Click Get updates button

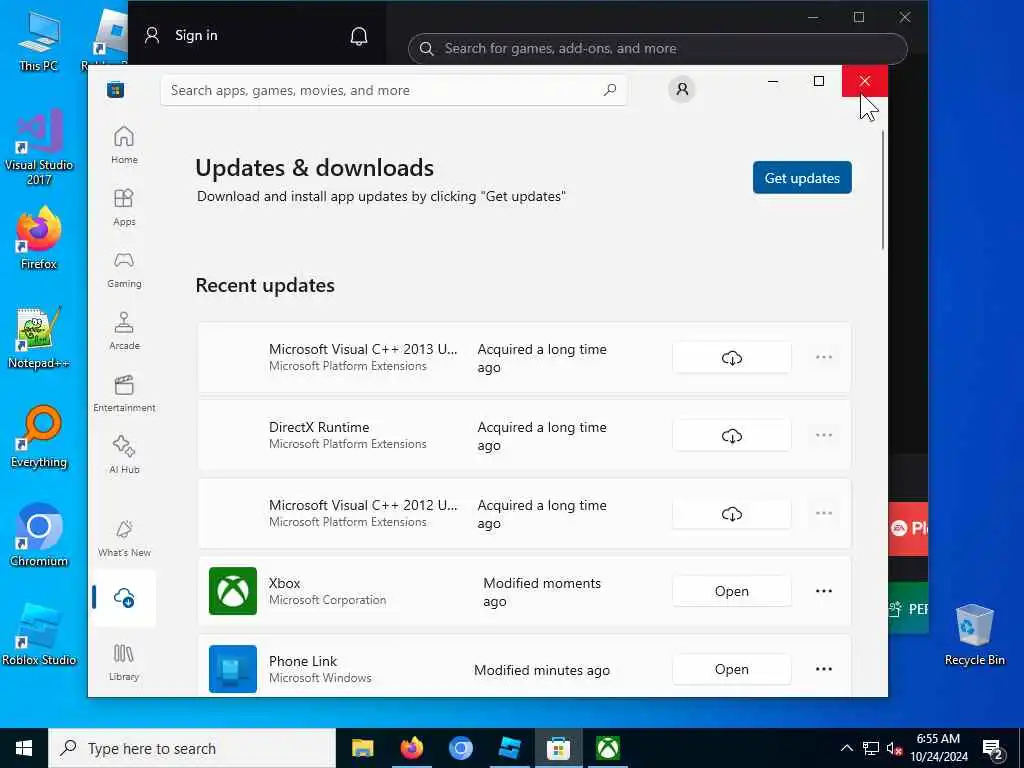pyautogui.click(x=802, y=178)
